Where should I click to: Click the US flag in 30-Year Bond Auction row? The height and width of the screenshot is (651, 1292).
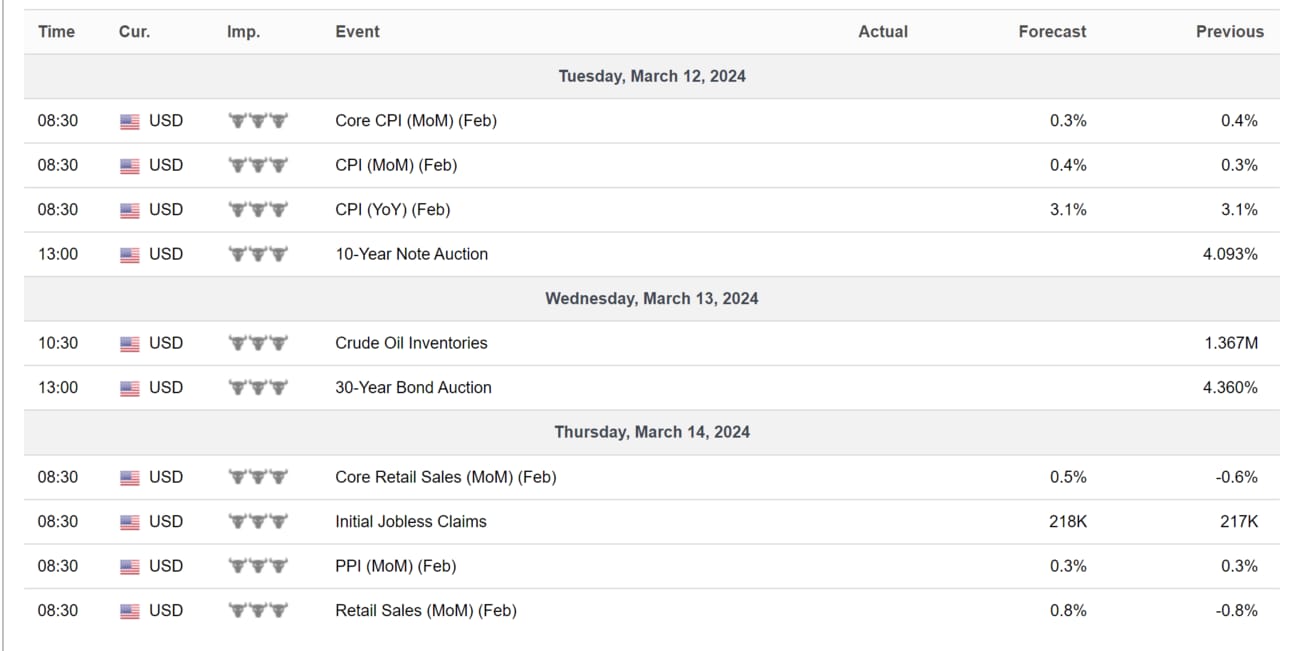point(130,388)
